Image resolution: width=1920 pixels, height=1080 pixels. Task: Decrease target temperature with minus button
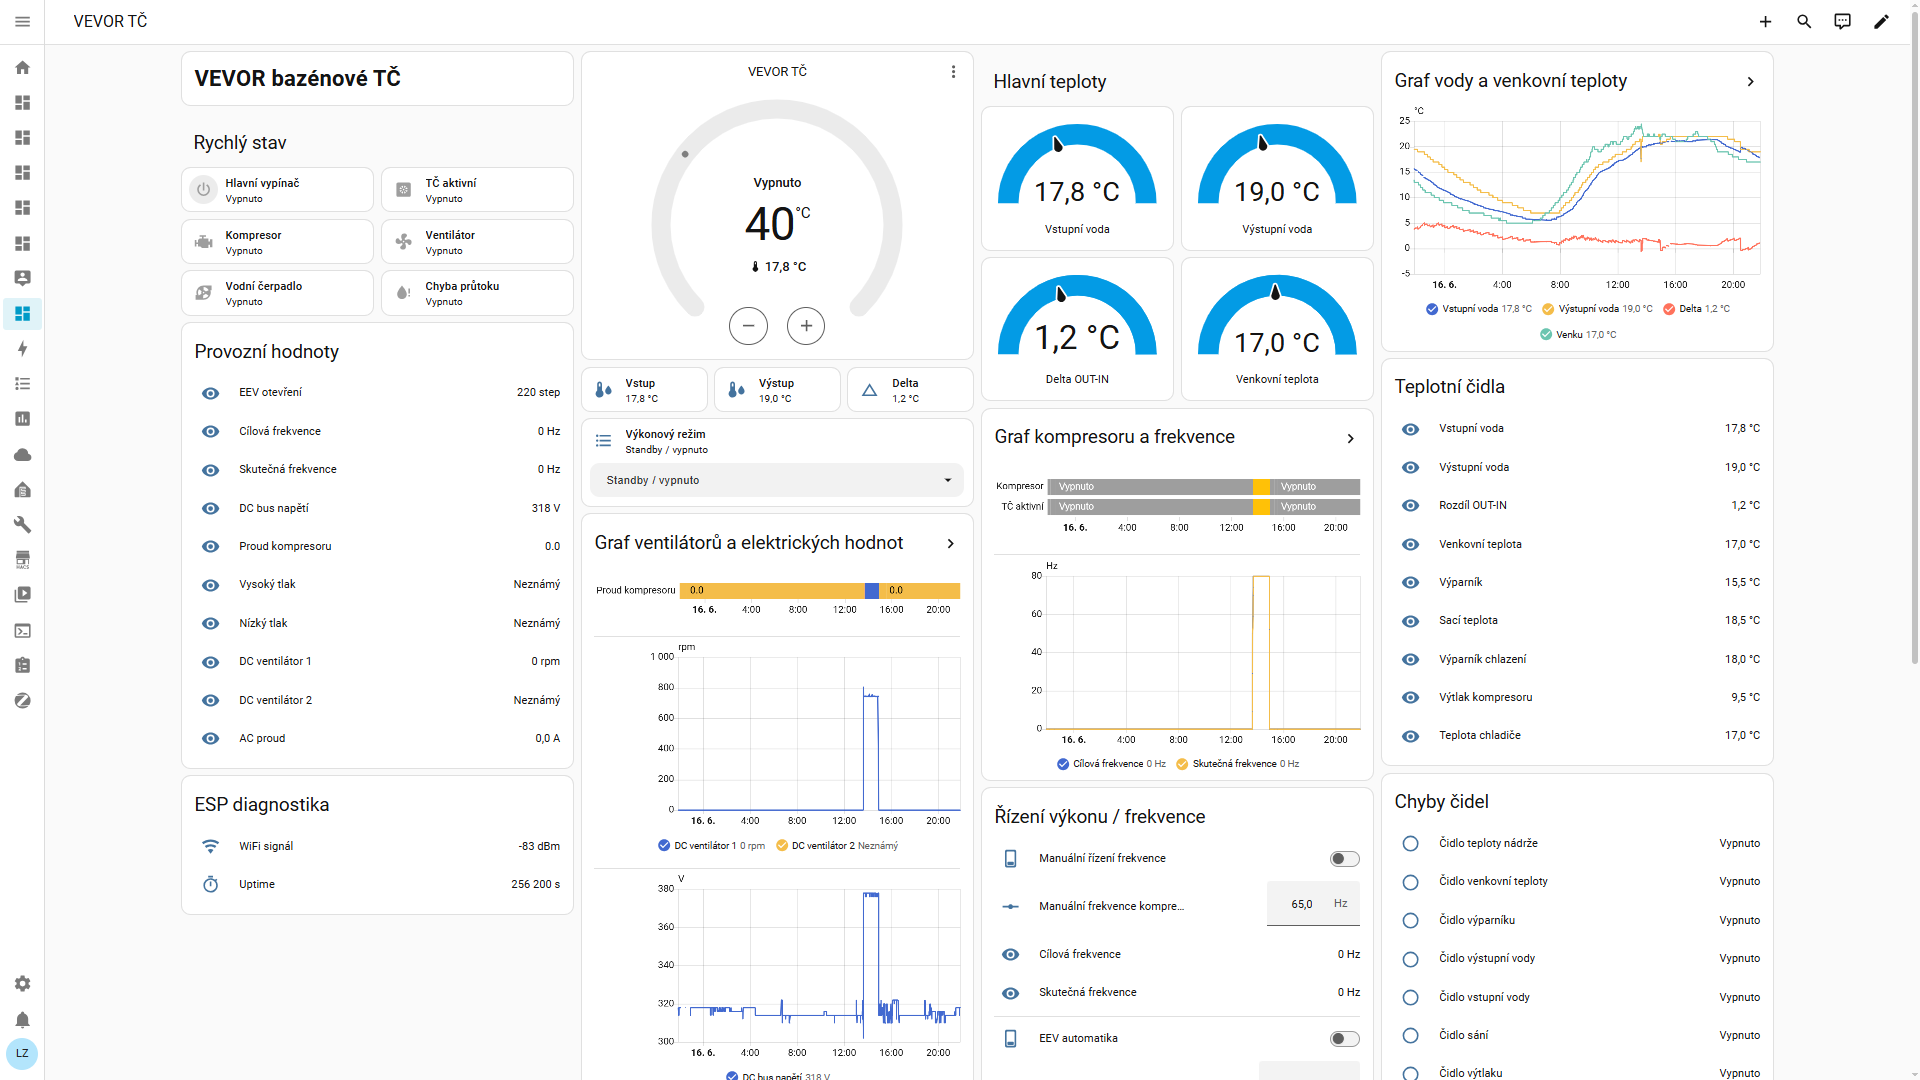click(x=748, y=326)
